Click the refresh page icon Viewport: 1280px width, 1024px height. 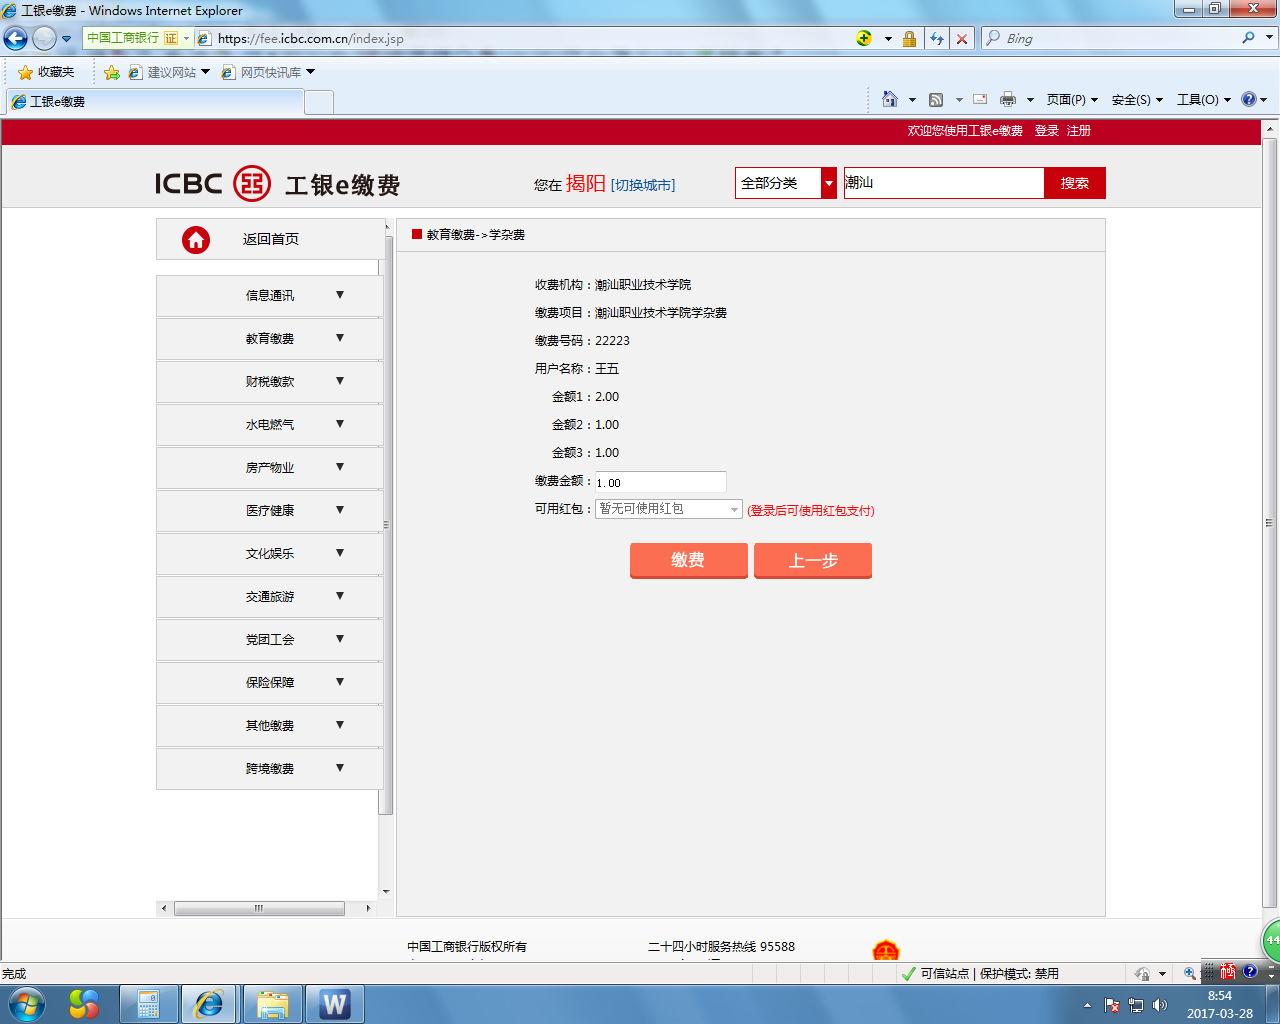point(937,39)
